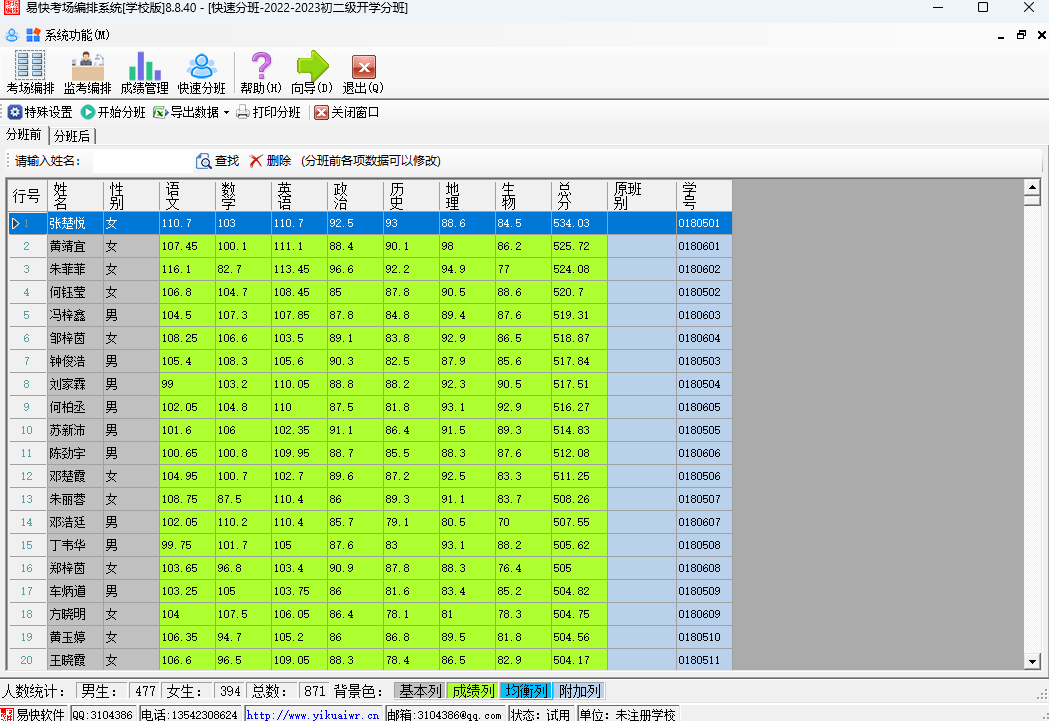This screenshot has height=721, width=1049.
Task: Click the 单位: 未注册学校 status entry
Action: pyautogui.click(x=628, y=715)
